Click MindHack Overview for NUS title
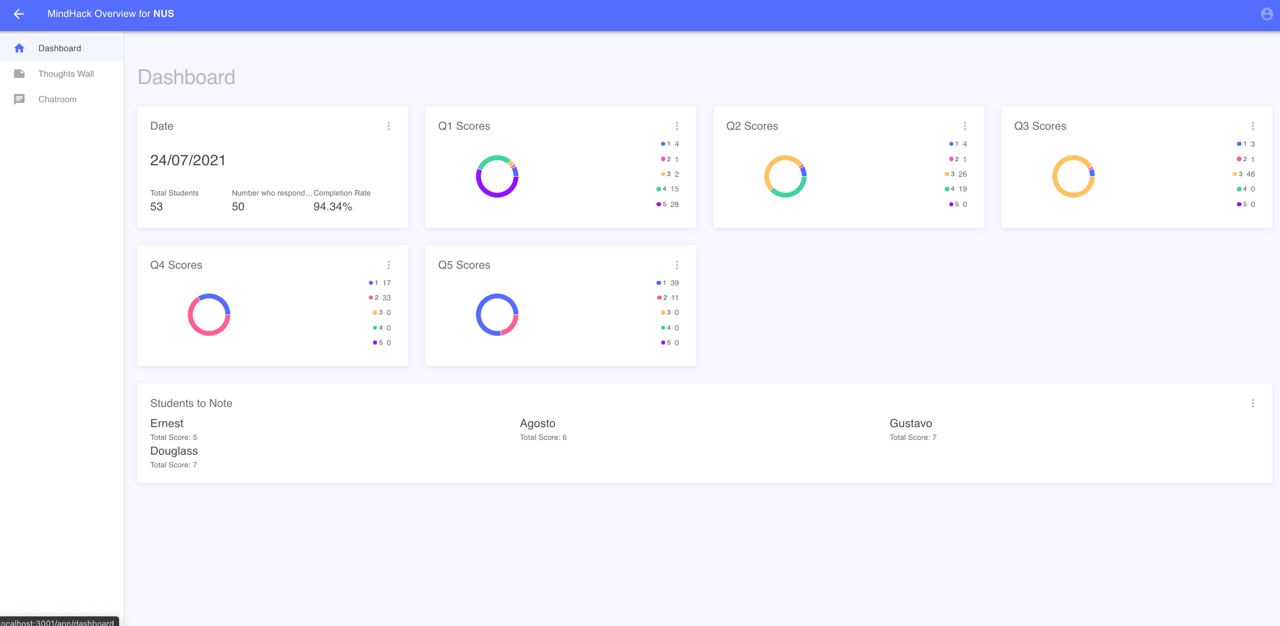The image size is (1280, 626). (x=111, y=14)
